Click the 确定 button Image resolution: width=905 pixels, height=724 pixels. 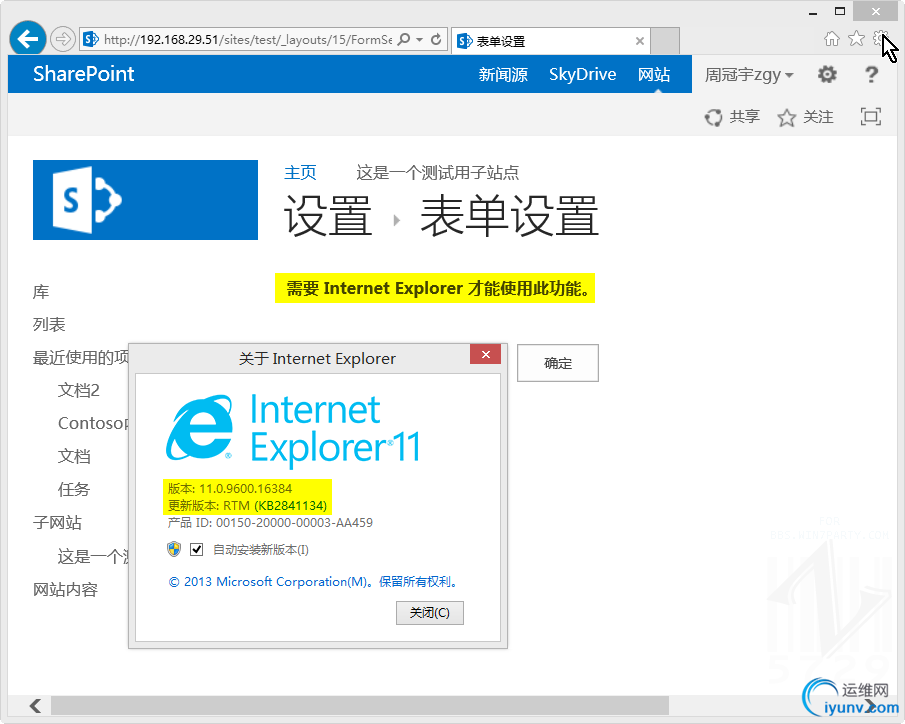point(558,363)
